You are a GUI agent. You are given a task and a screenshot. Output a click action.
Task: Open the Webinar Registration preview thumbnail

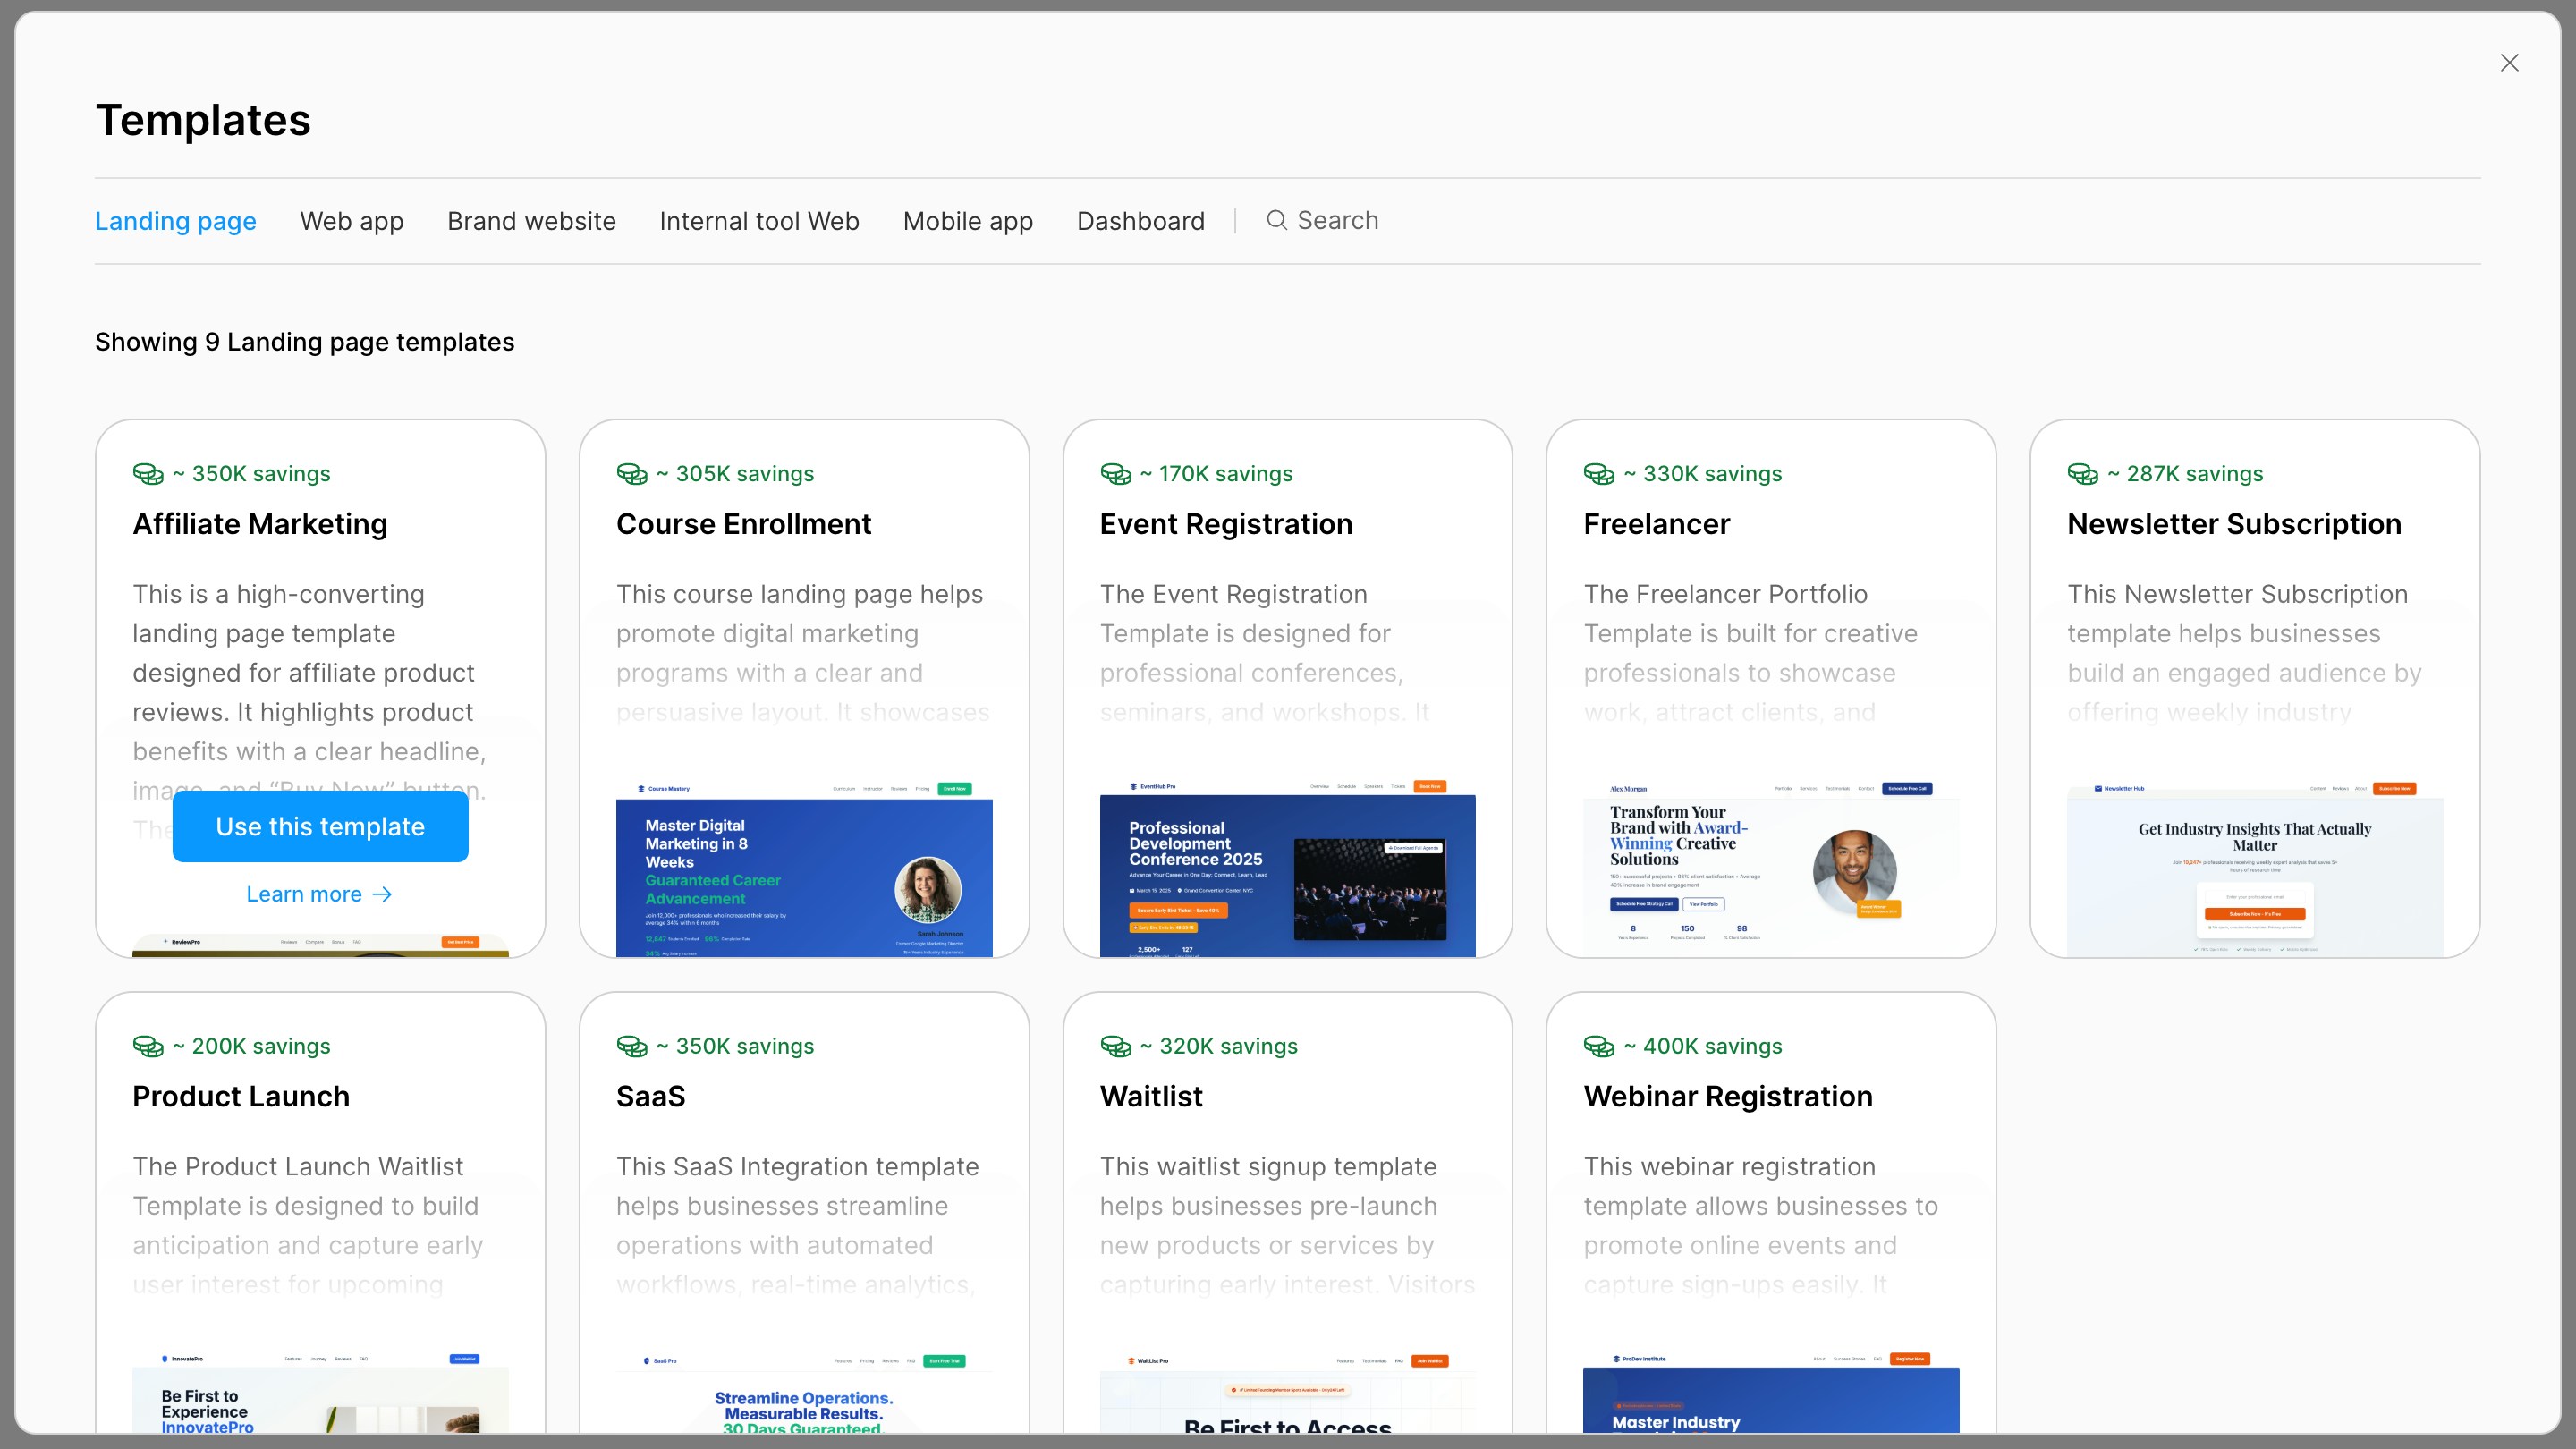(1771, 1392)
